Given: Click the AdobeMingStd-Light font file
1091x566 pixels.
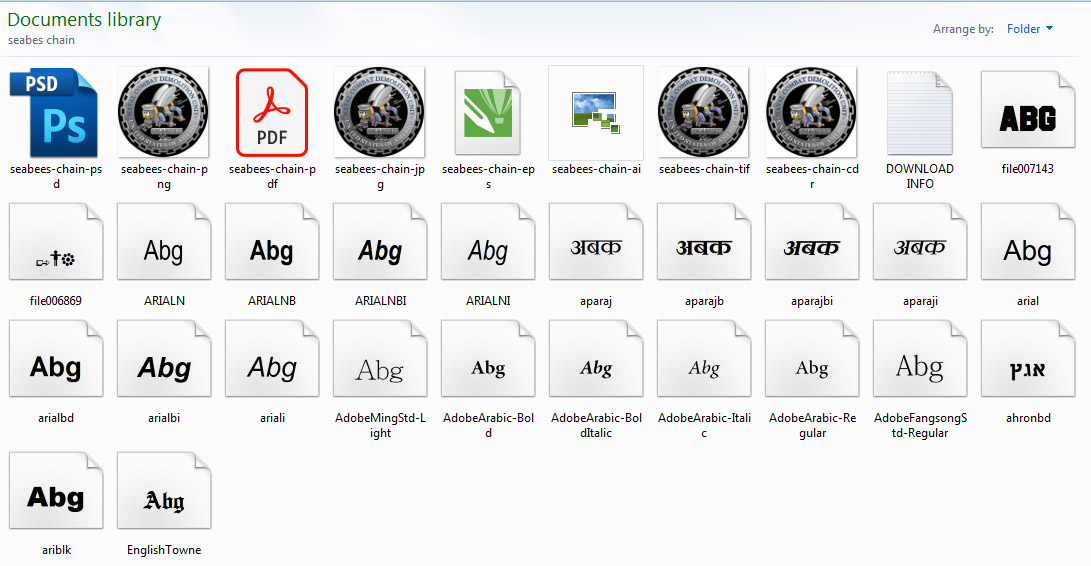Looking at the screenshot, I should point(379,367).
